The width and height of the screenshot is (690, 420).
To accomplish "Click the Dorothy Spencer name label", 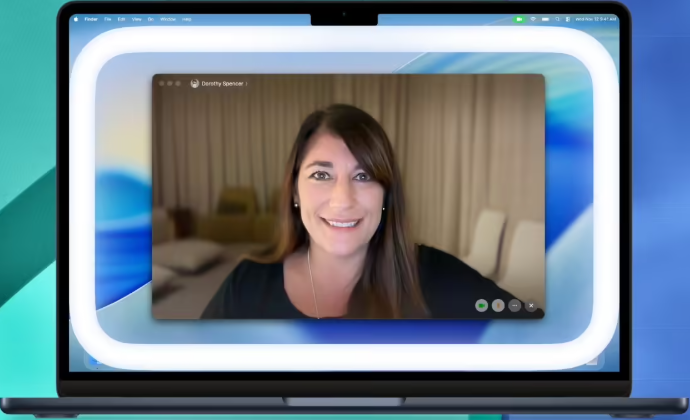I will (x=222, y=84).
